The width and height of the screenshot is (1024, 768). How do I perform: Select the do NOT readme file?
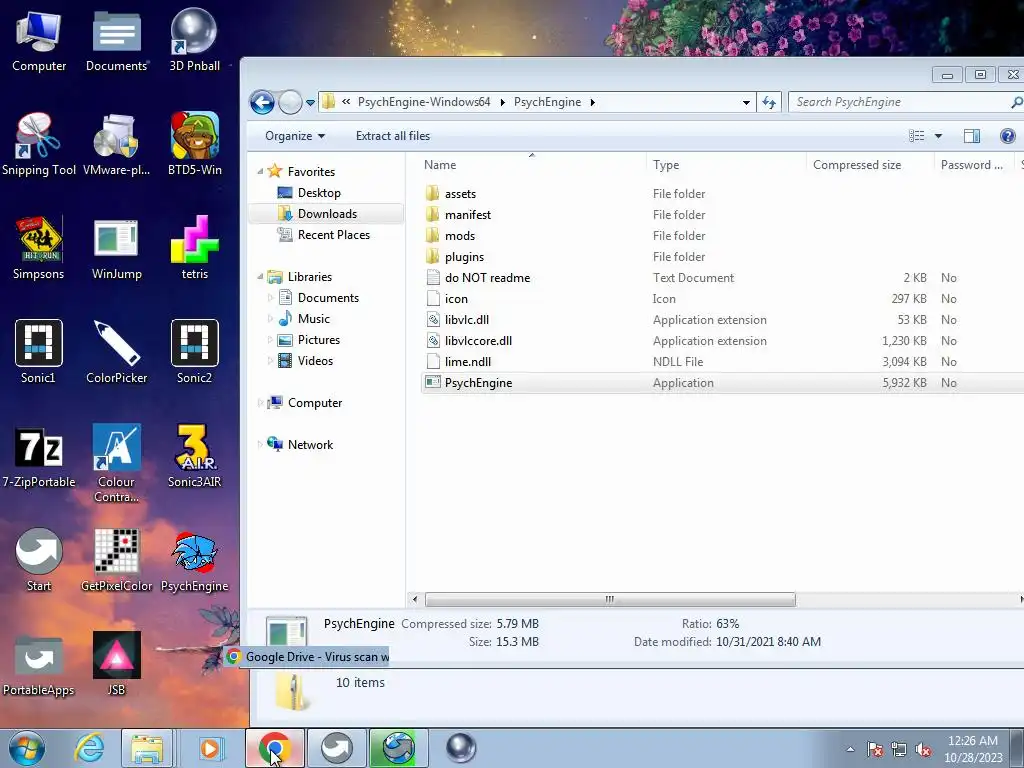(x=722, y=278)
